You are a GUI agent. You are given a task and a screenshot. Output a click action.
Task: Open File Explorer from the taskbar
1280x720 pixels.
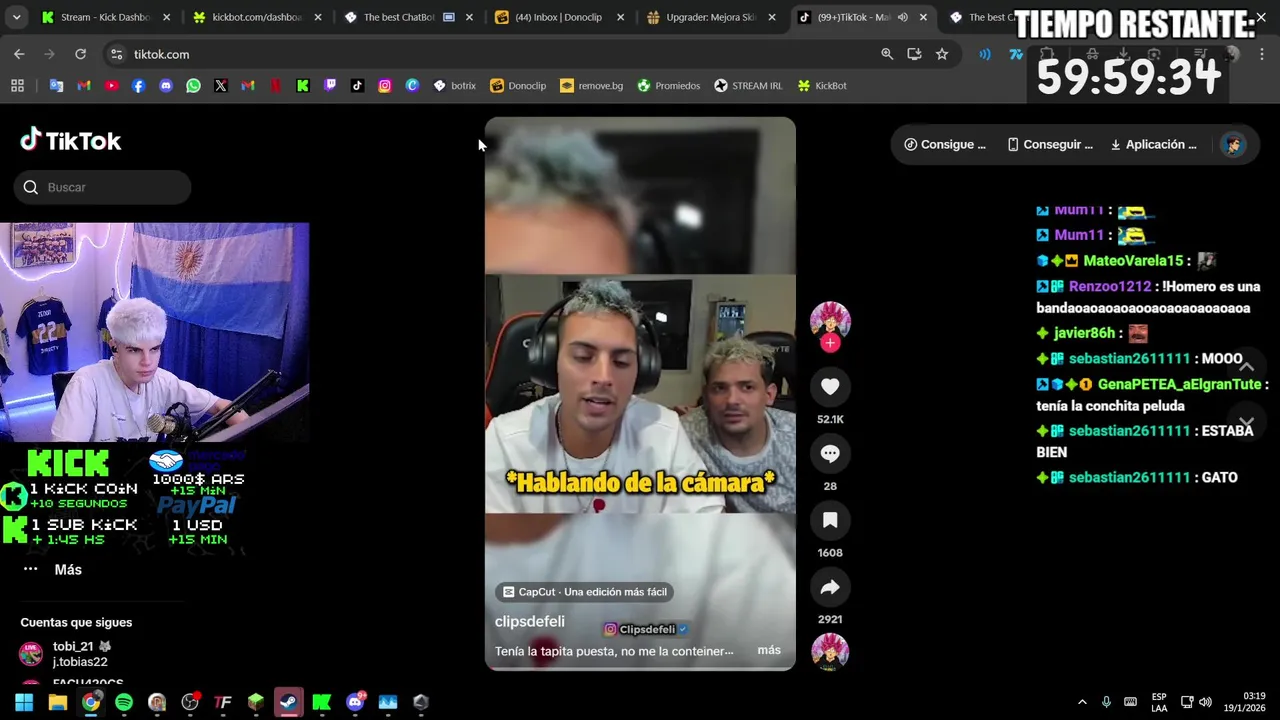coord(57,702)
